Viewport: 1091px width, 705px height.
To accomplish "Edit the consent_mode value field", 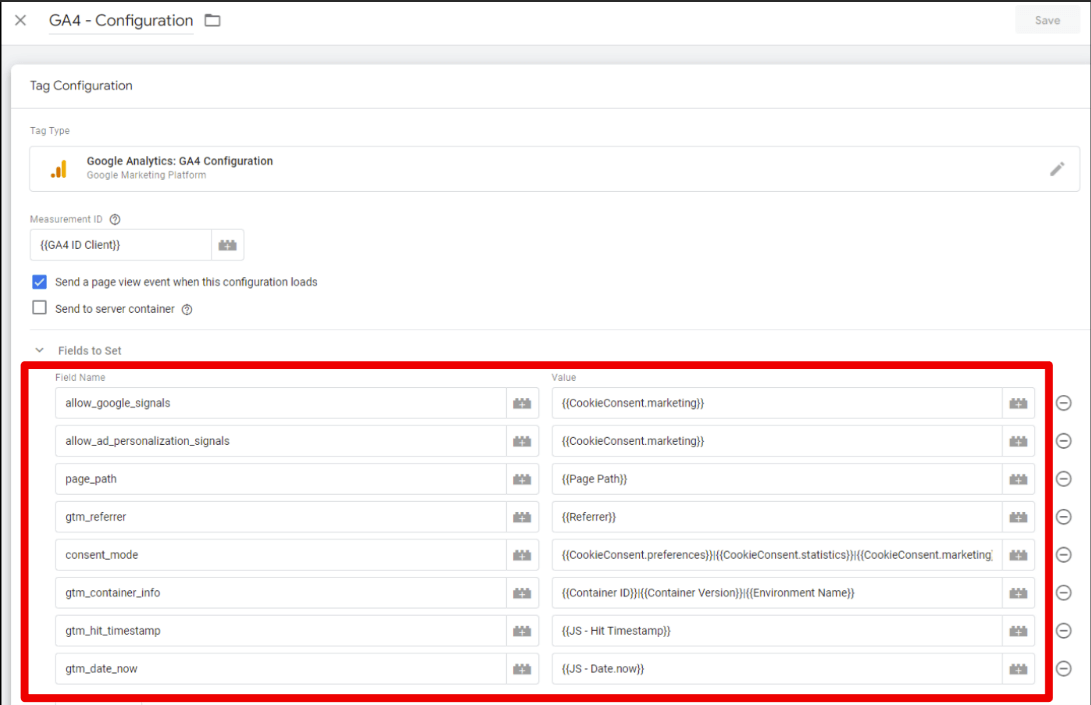I will [777, 555].
